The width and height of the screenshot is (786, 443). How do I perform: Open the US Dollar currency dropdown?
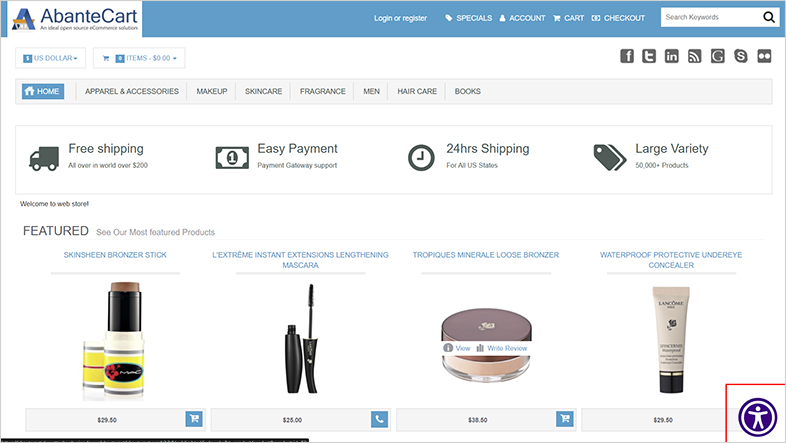(x=50, y=58)
